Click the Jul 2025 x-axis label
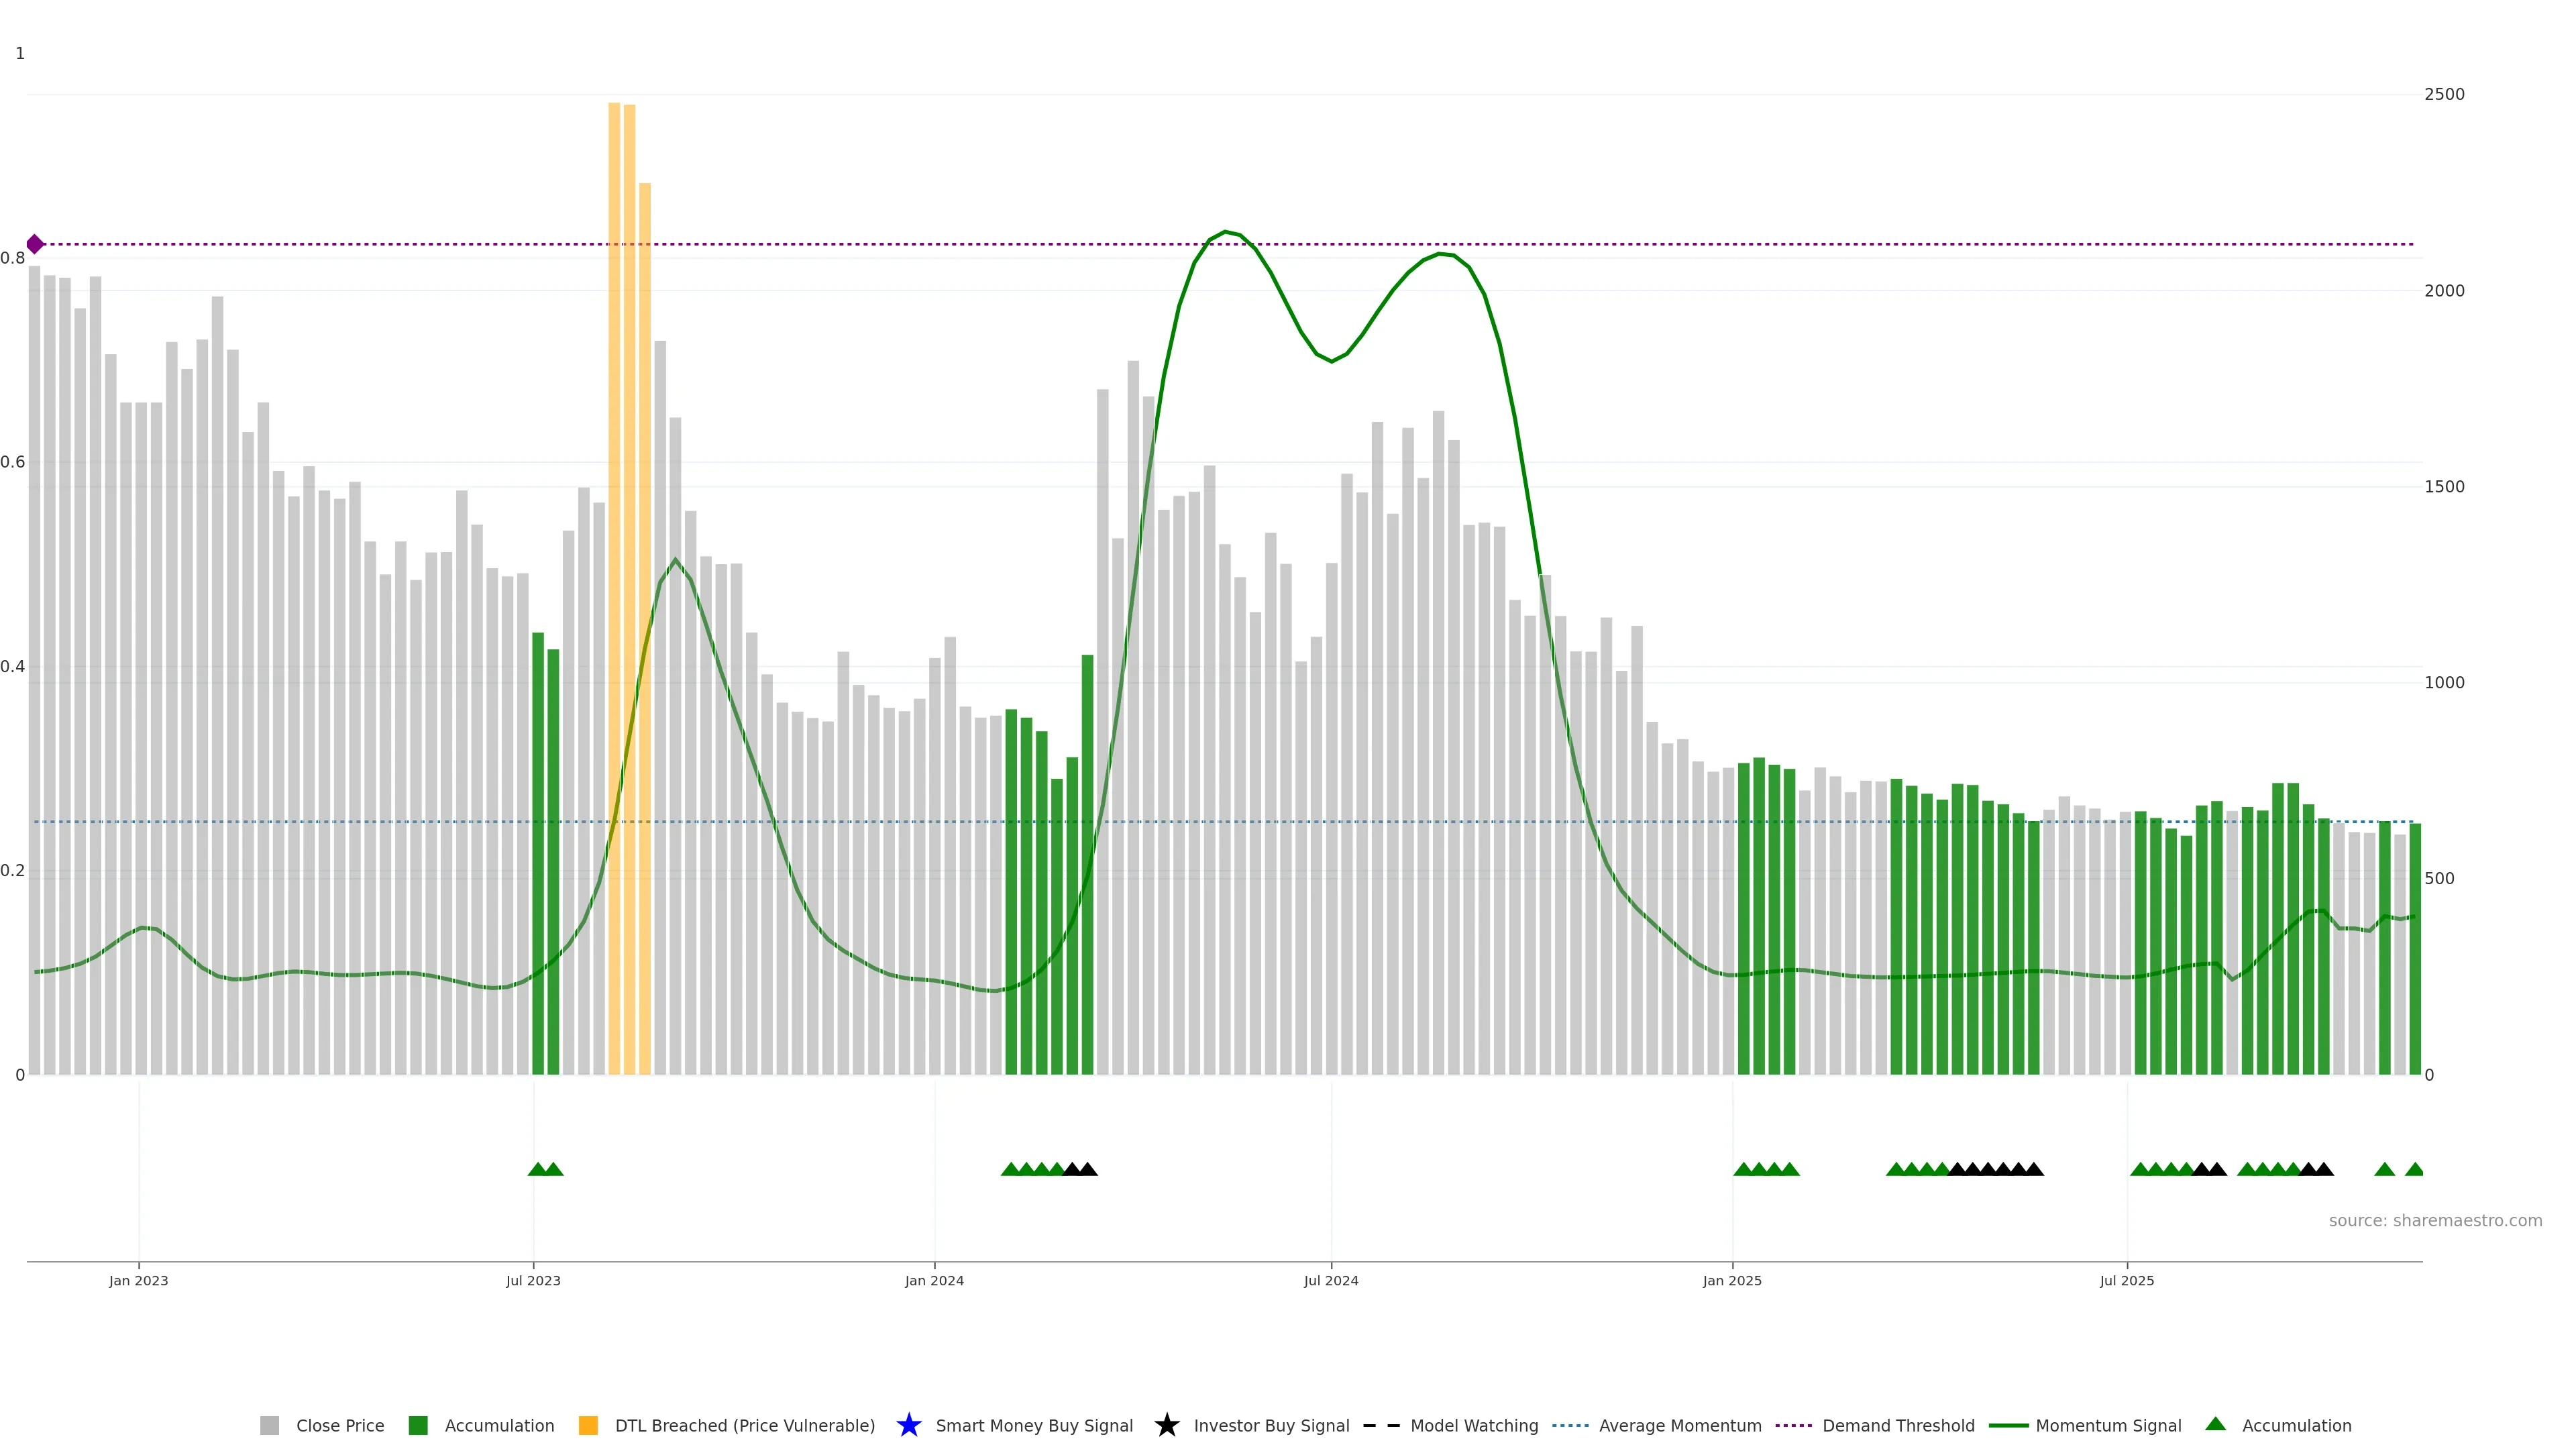2576x1449 pixels. pos(2127,1280)
